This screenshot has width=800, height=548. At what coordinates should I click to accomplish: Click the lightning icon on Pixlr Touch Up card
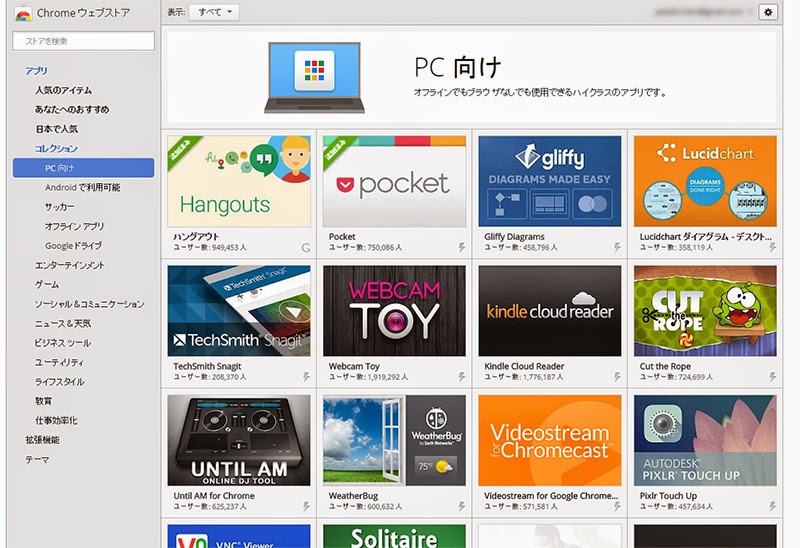tap(773, 507)
